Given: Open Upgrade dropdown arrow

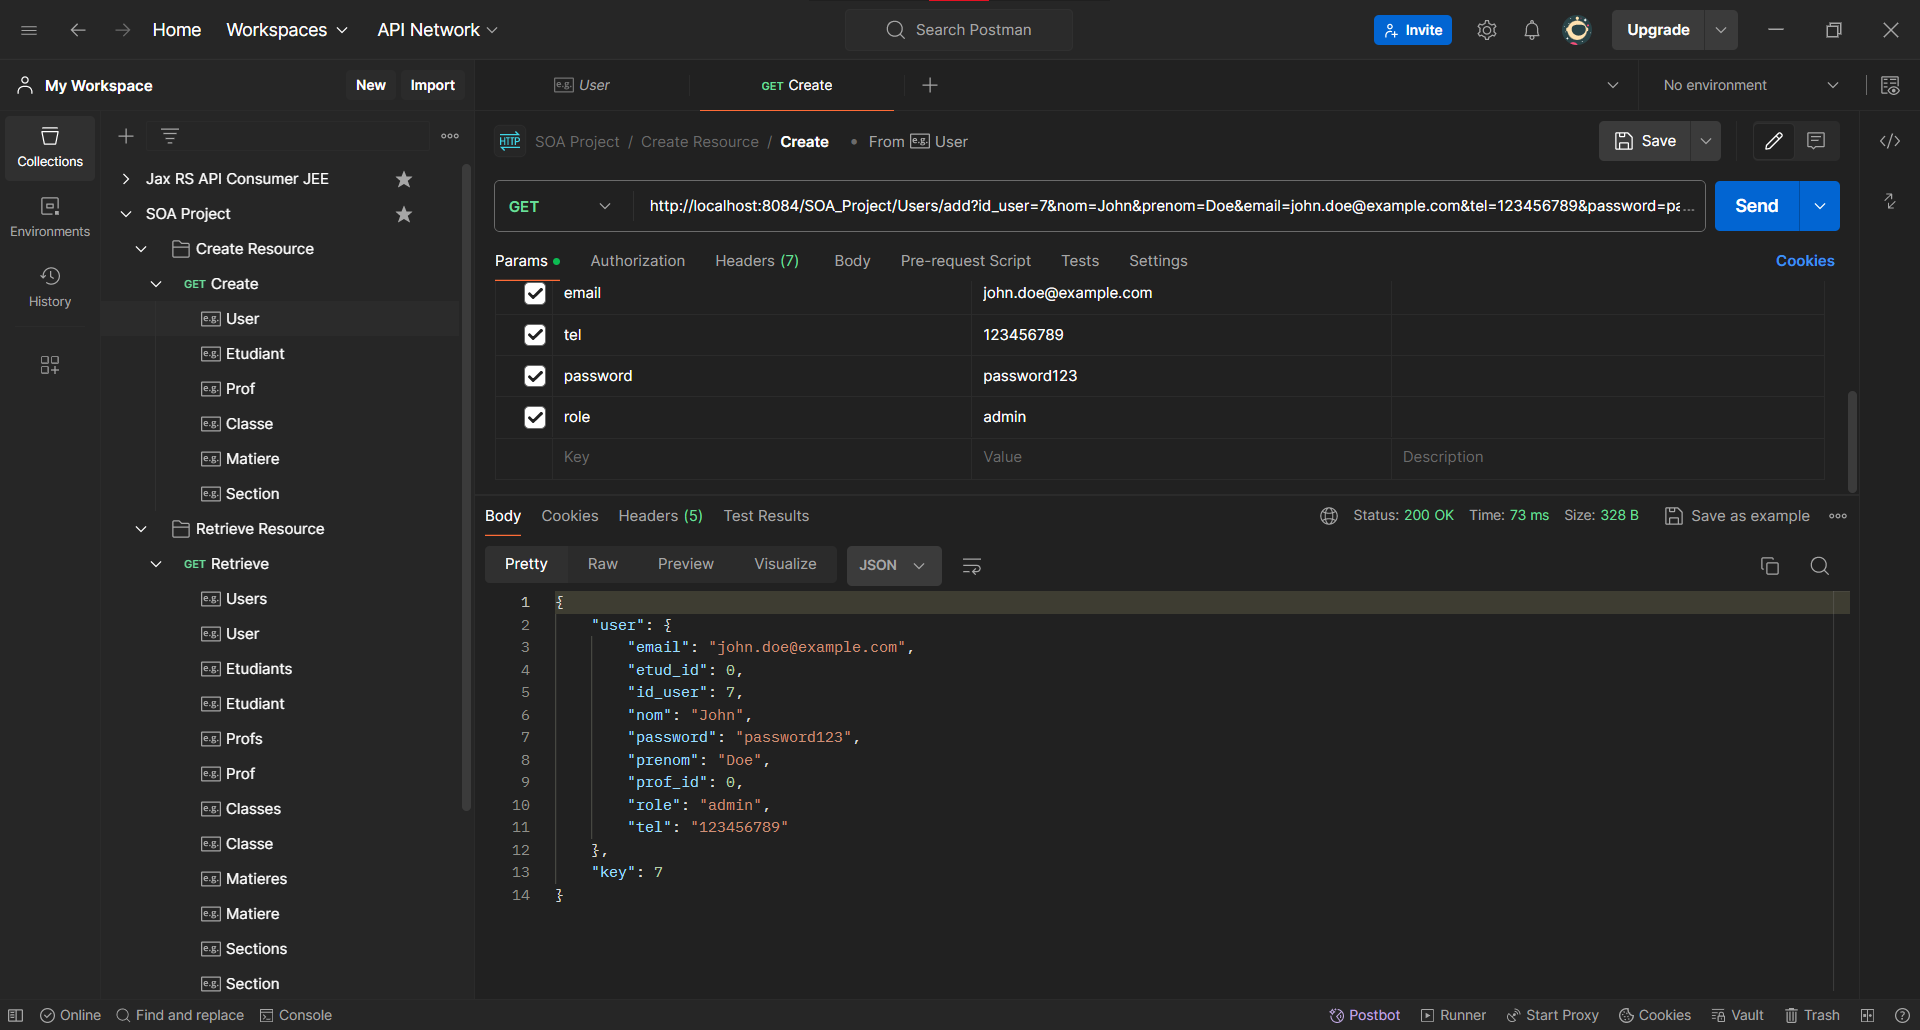Looking at the screenshot, I should click(1721, 30).
